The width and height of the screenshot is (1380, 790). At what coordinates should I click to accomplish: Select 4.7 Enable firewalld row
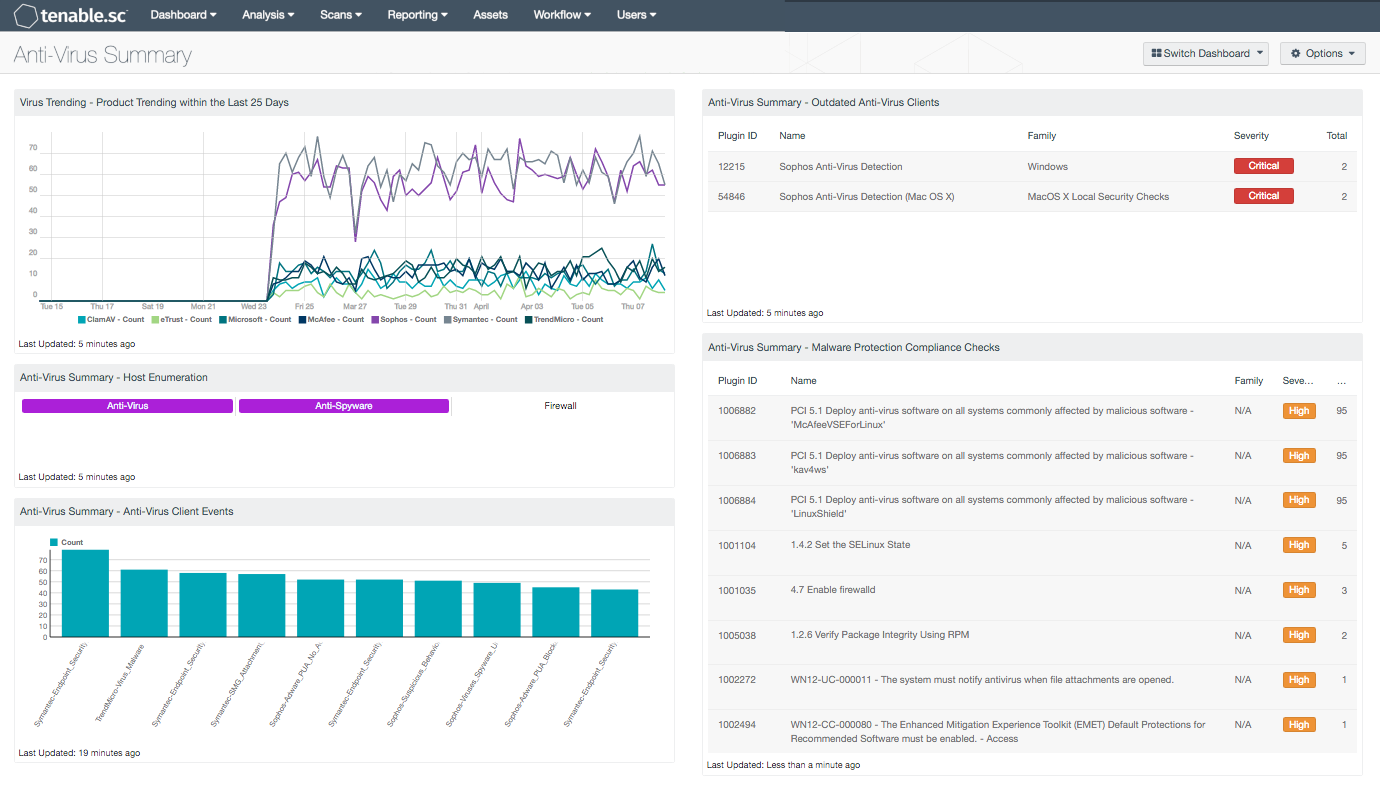coord(1032,598)
